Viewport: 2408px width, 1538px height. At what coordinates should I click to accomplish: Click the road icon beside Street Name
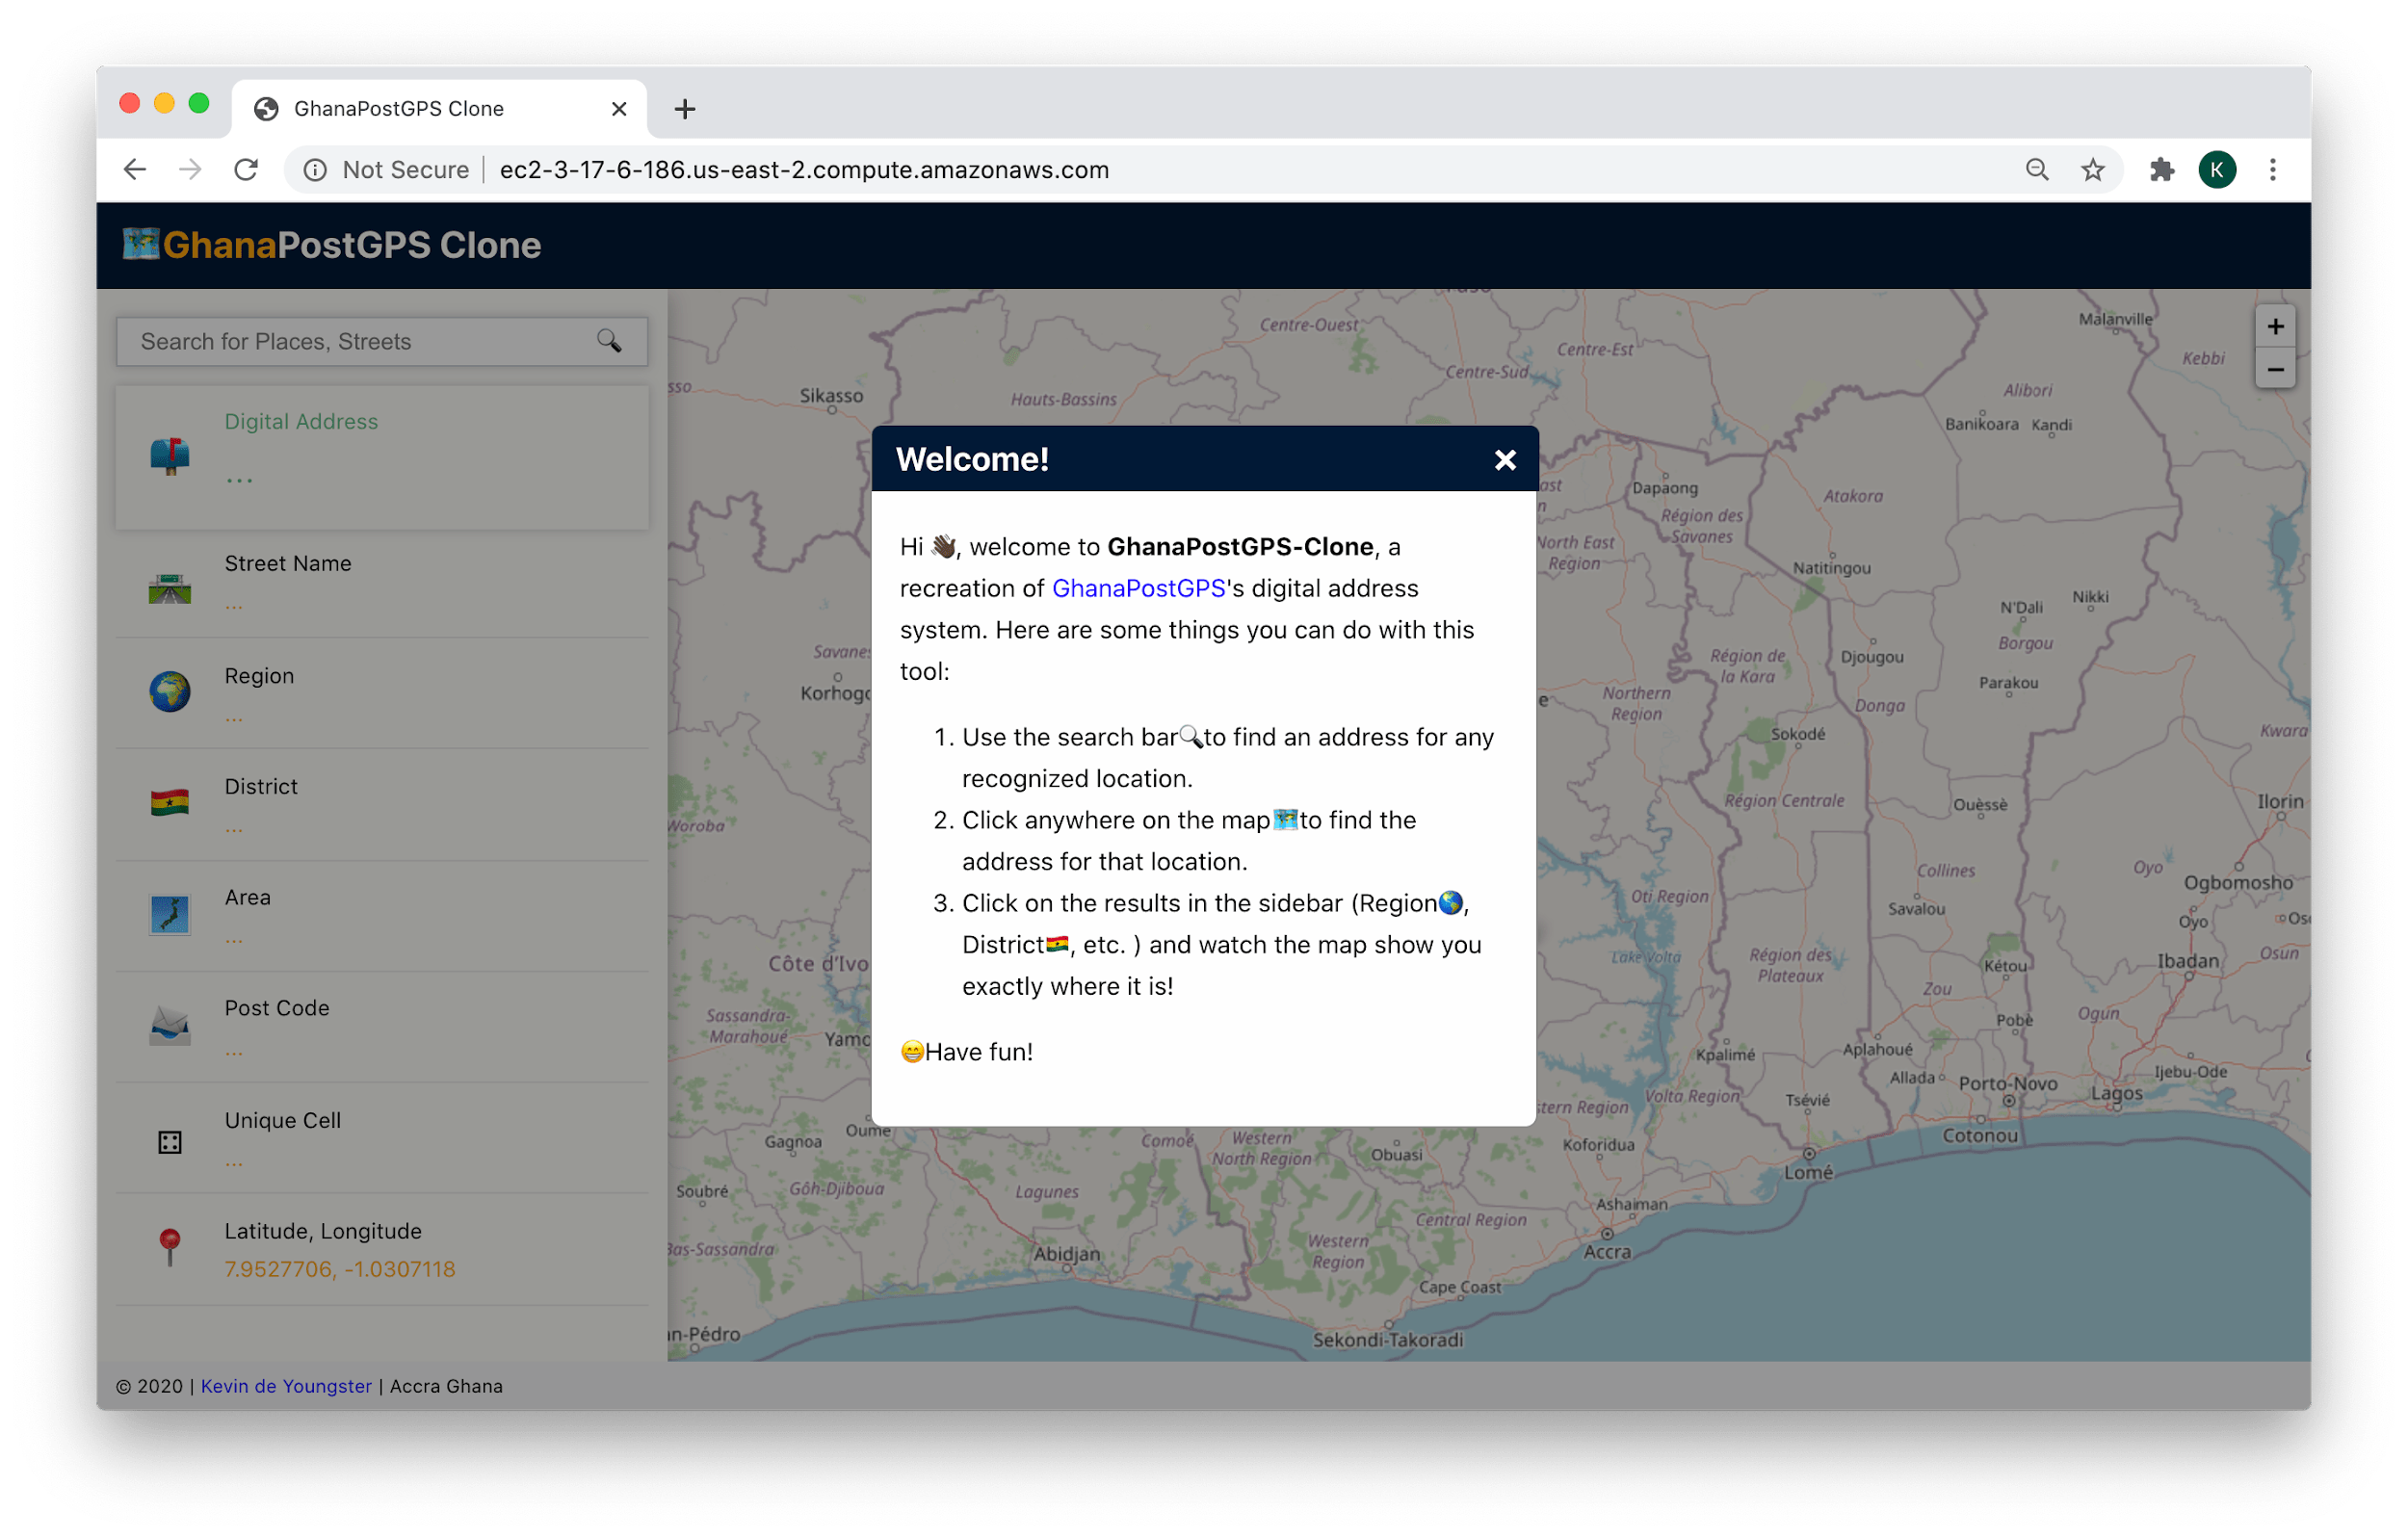[170, 588]
